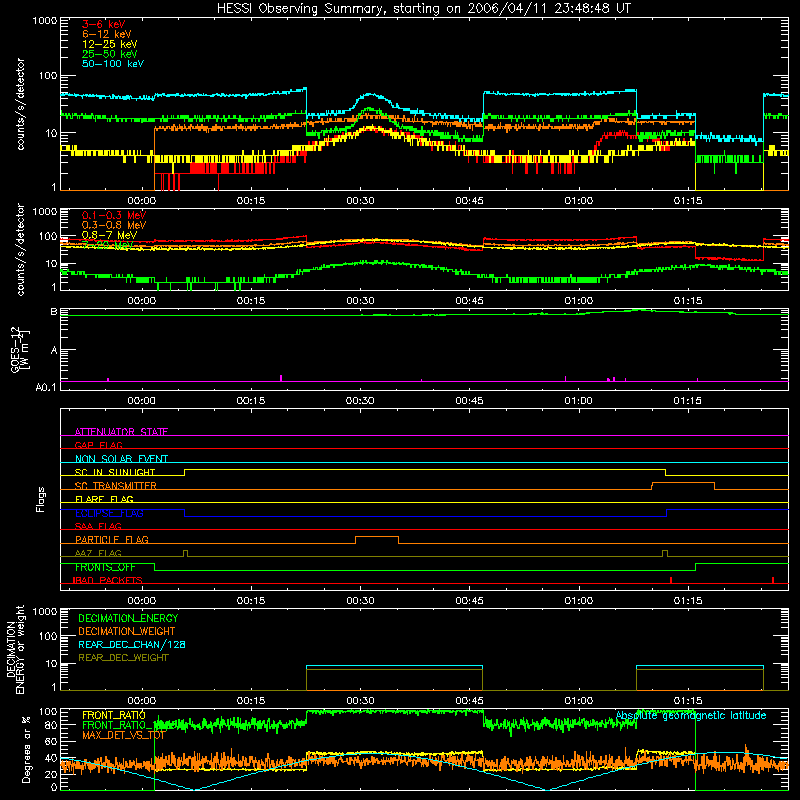Click the REAR_DEC_CHAN/128 legend label
The image size is (800, 800).
[x=132, y=644]
